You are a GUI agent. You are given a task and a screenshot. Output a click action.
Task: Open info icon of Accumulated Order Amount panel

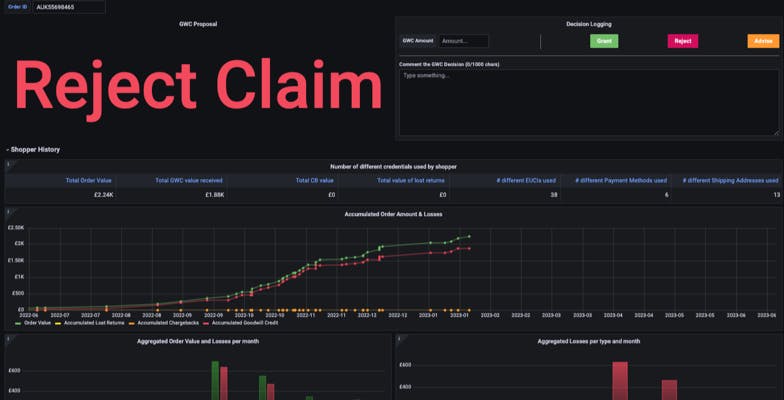(x=8, y=211)
